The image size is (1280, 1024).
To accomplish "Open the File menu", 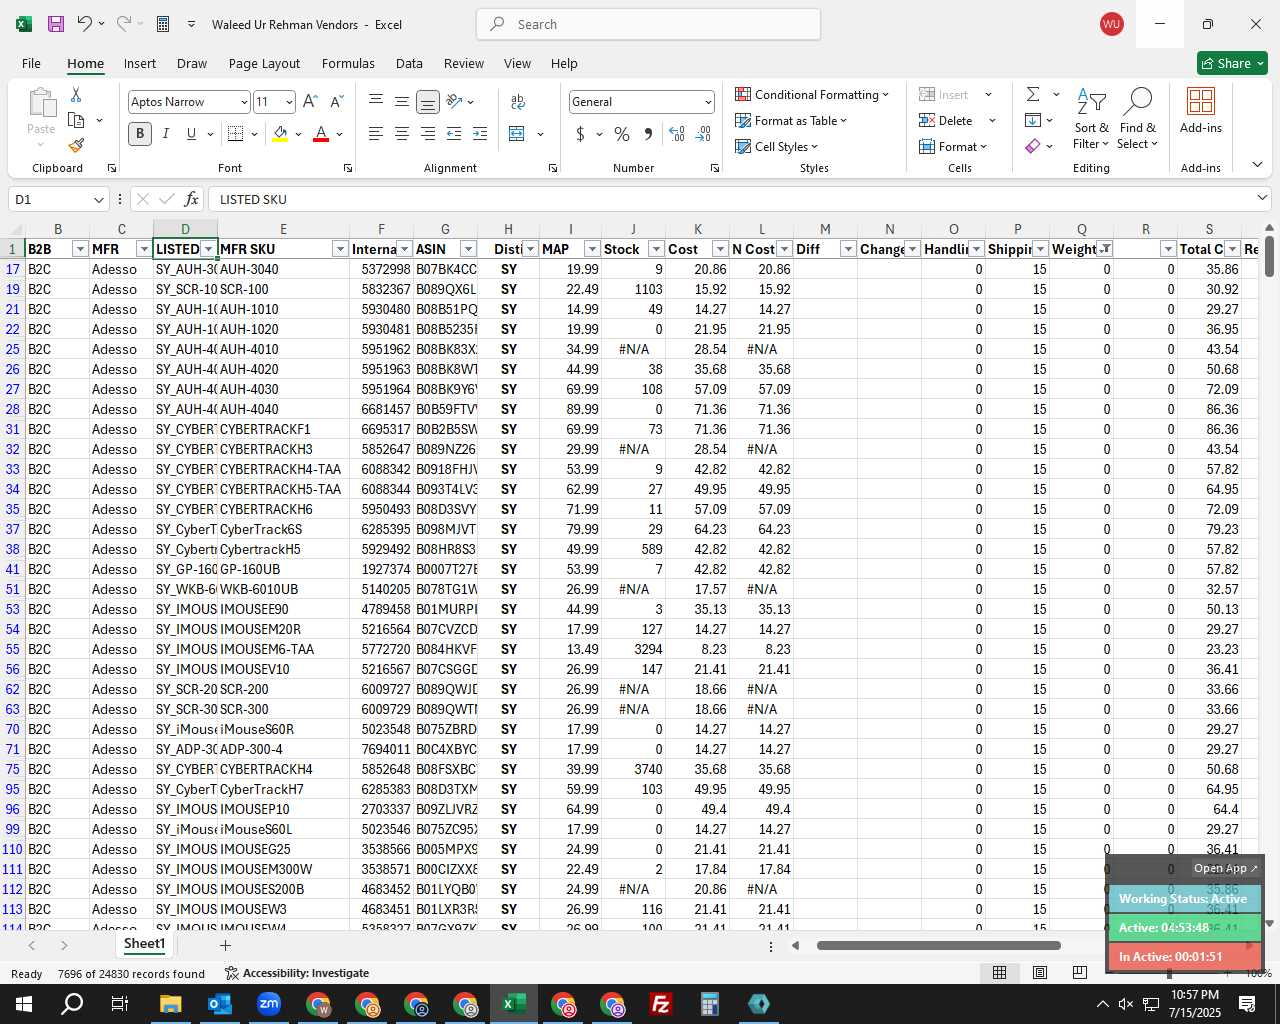I will pyautogui.click(x=31, y=63).
